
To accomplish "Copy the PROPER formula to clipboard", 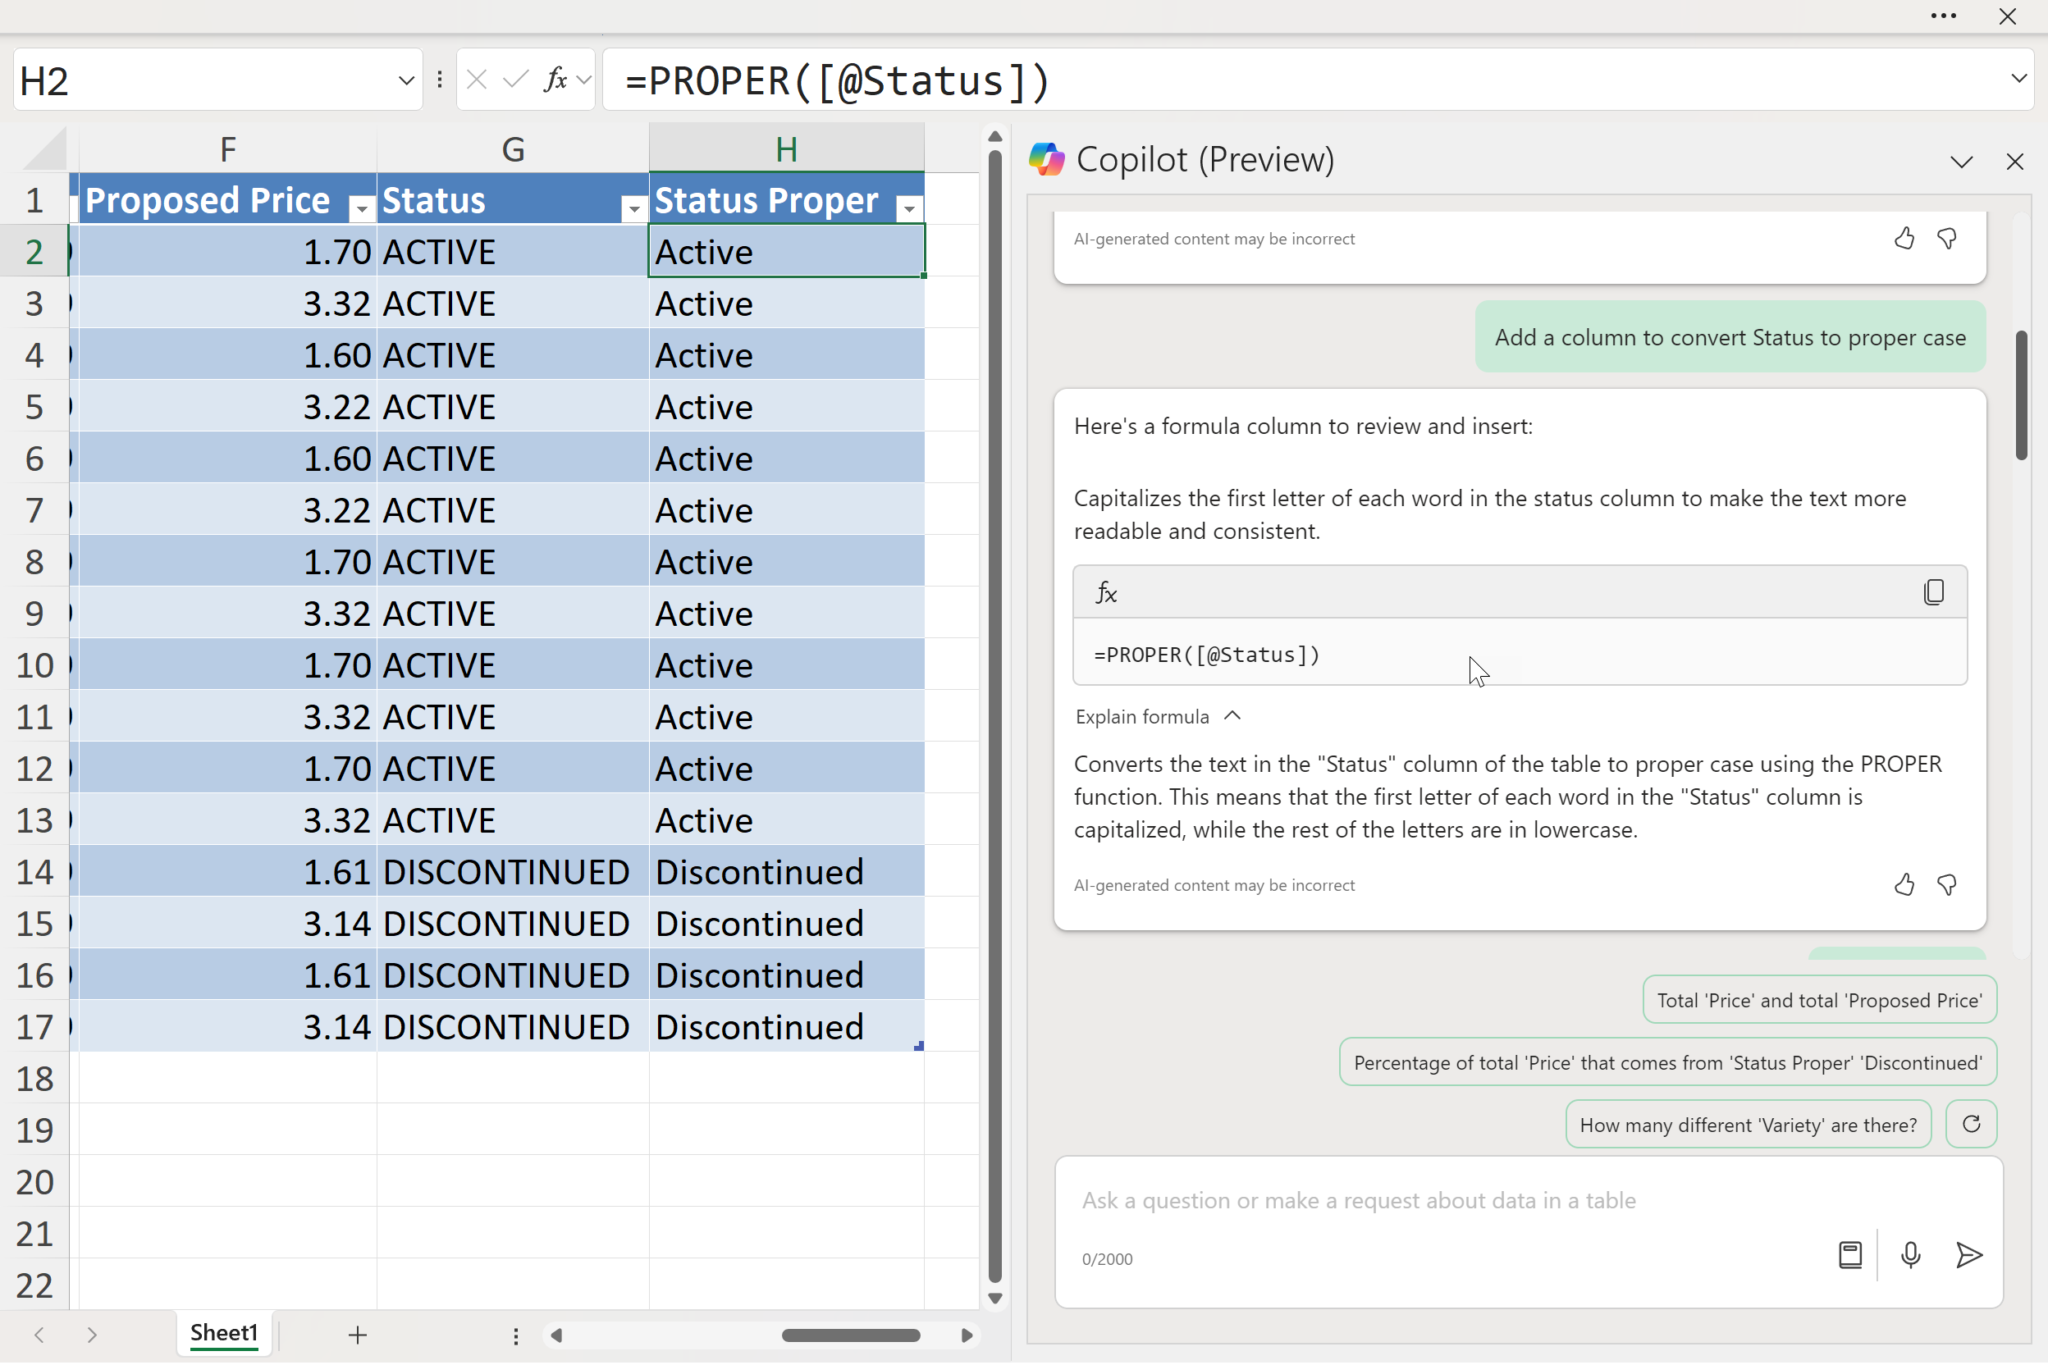I will [x=1933, y=593].
